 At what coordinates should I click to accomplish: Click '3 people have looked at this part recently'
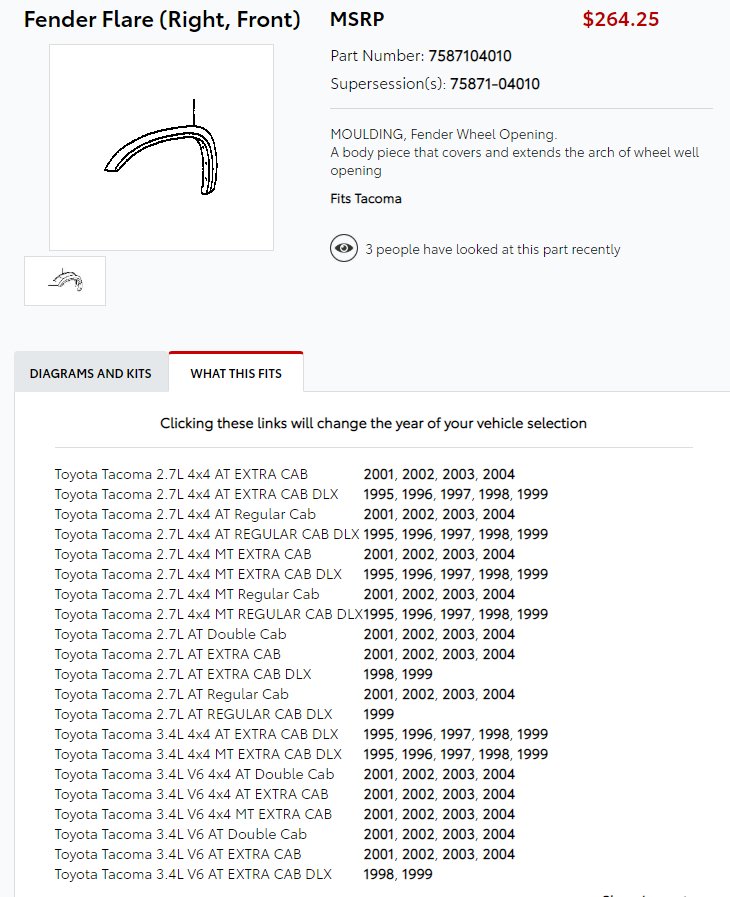tap(493, 249)
